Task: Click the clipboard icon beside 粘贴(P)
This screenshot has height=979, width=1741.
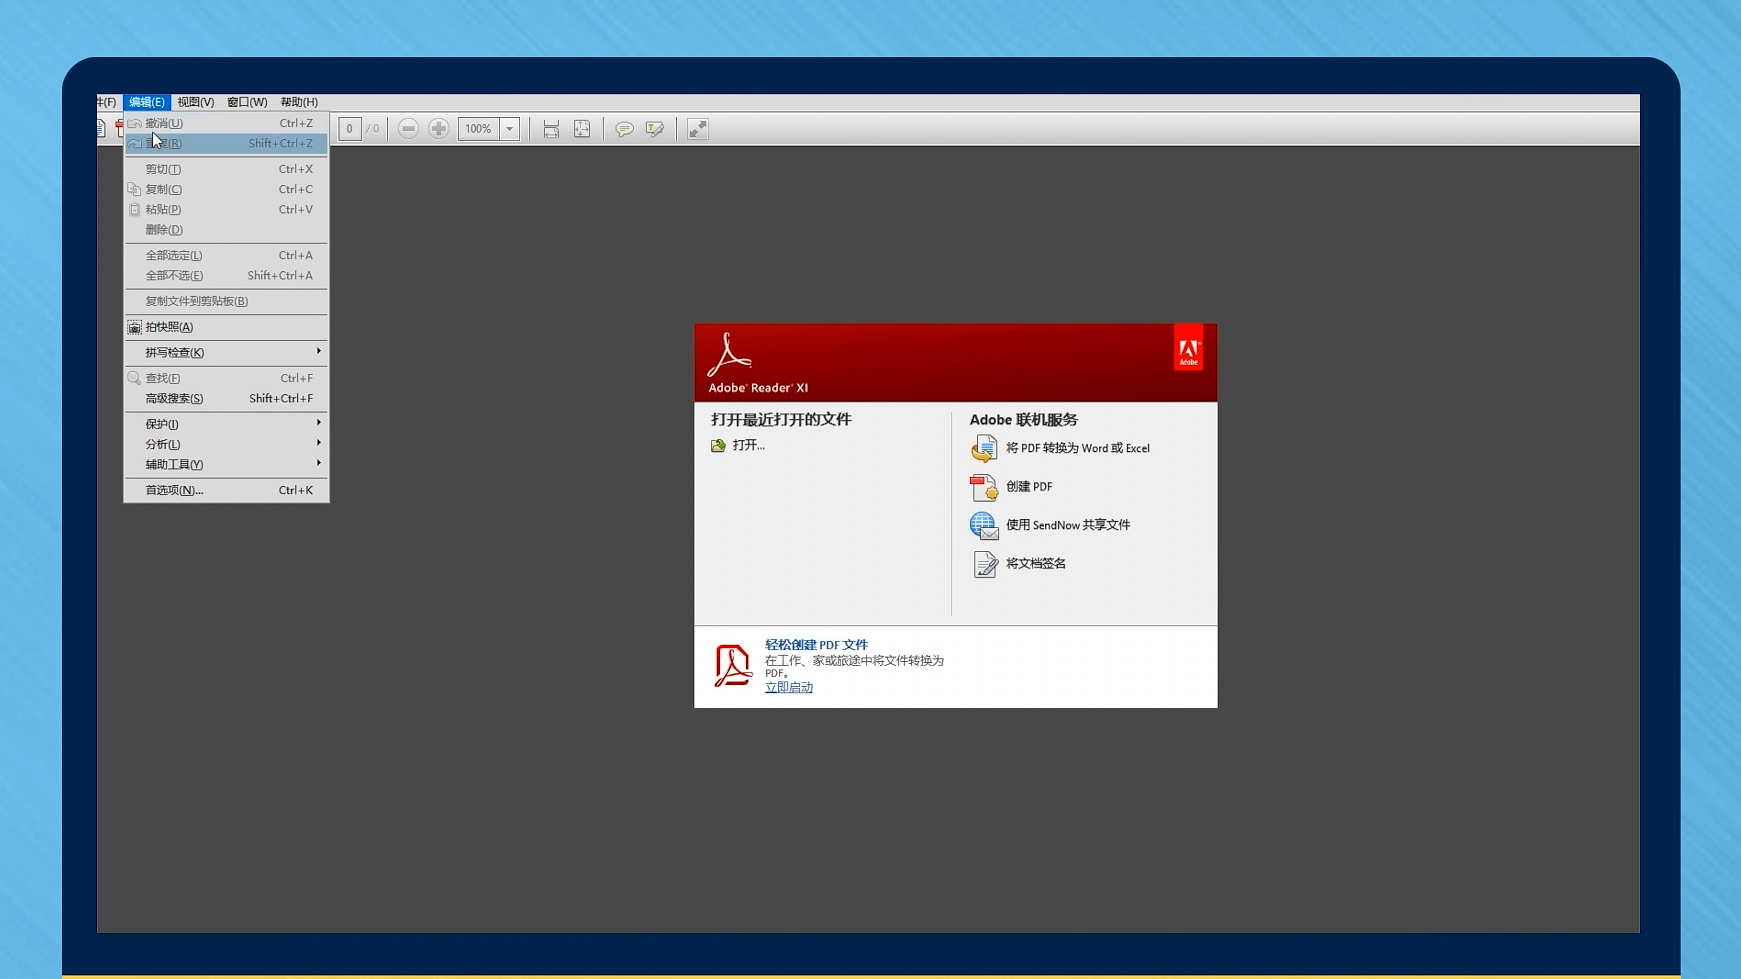Action: (134, 209)
